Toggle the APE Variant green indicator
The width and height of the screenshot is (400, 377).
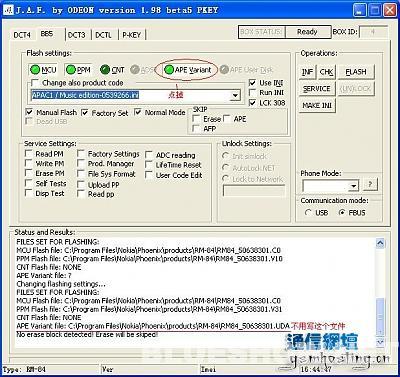[x=169, y=70]
